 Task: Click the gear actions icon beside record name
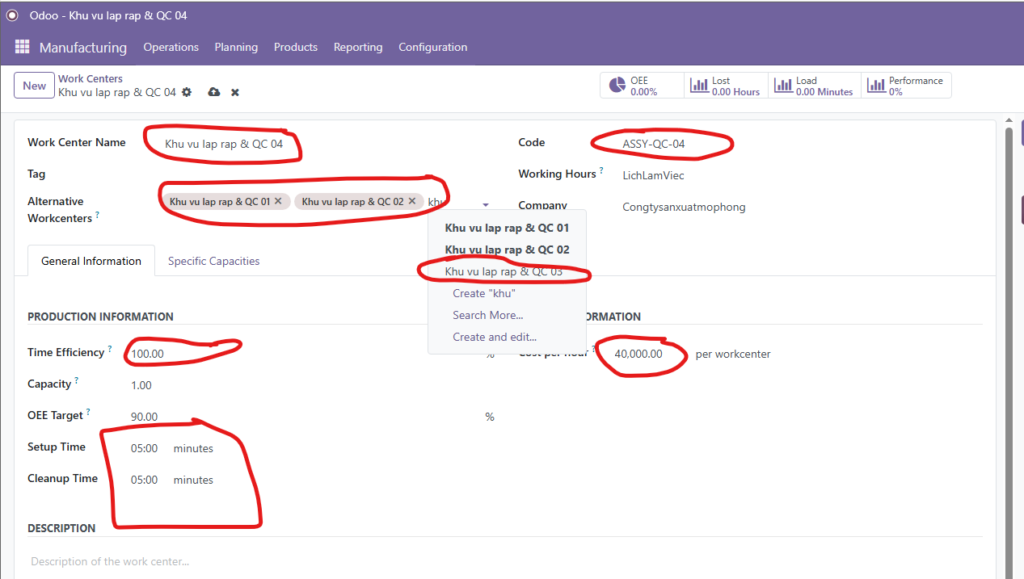pos(186,92)
